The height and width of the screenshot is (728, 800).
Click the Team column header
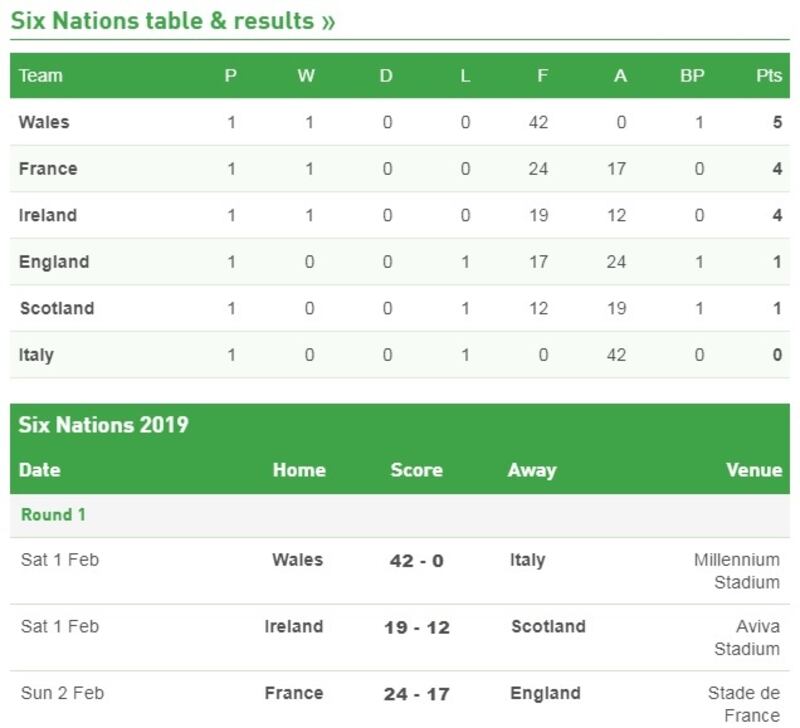pyautogui.click(x=41, y=76)
